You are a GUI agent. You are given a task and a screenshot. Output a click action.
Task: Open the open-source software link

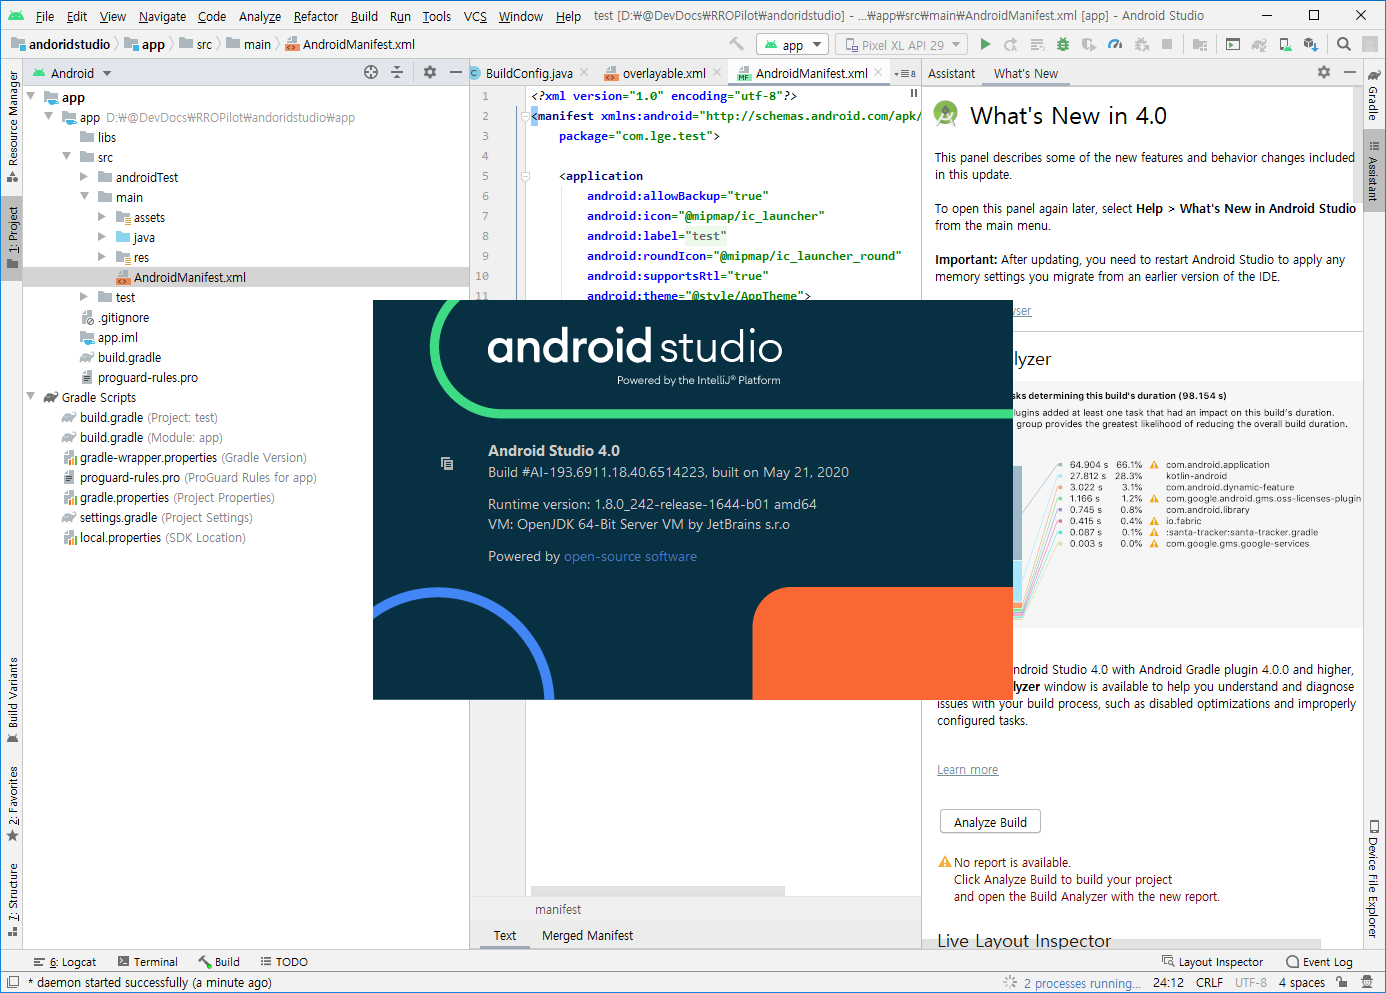(x=630, y=557)
